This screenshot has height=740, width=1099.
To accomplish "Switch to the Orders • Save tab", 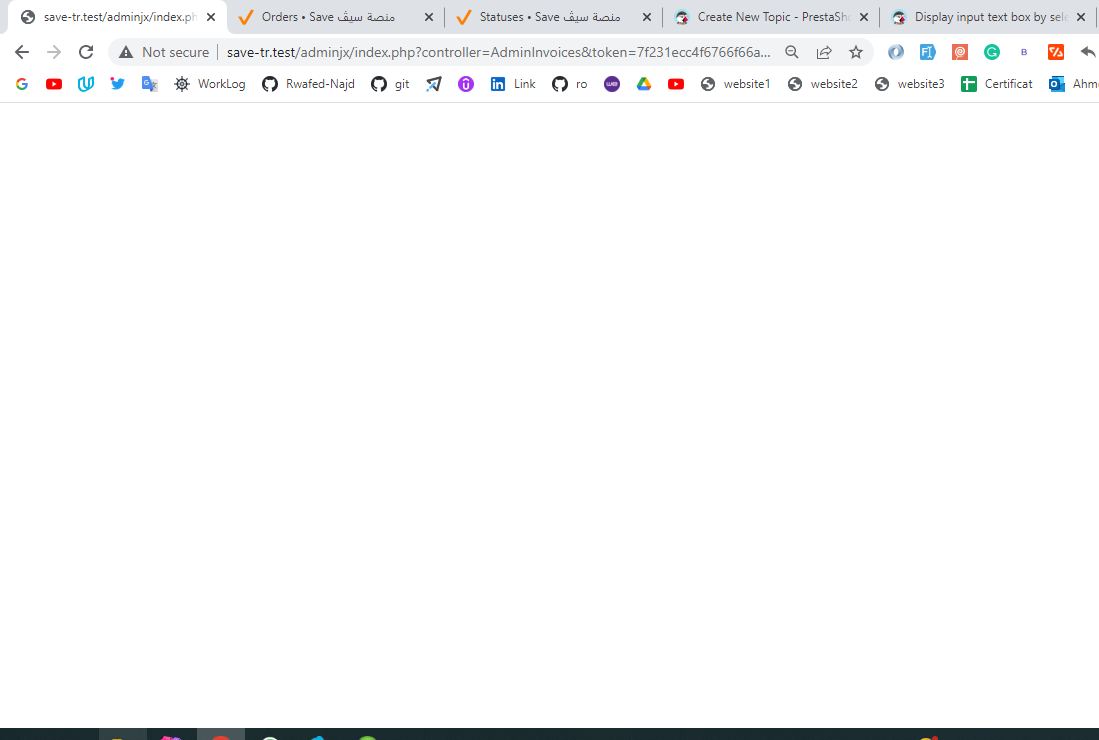I will click(x=335, y=17).
